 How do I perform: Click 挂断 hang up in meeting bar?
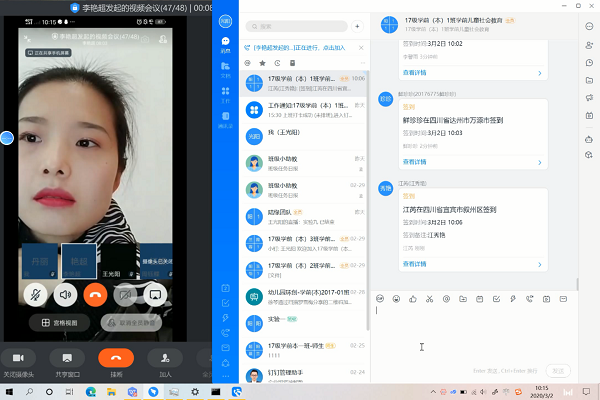[x=116, y=364]
